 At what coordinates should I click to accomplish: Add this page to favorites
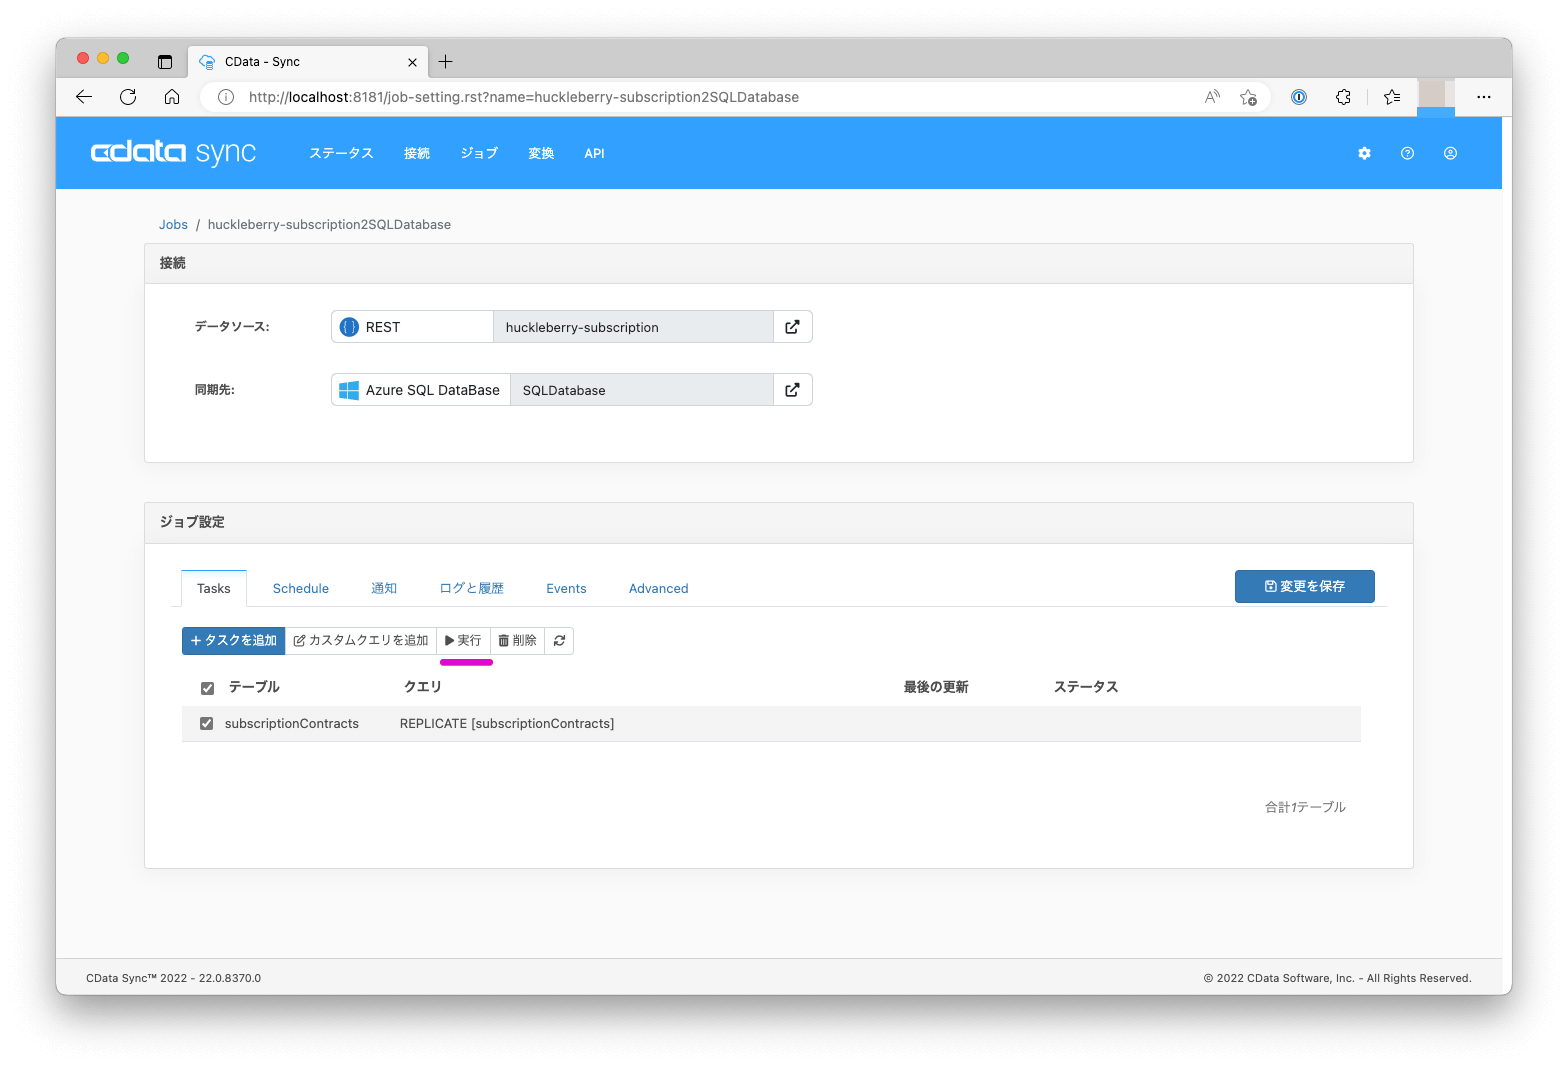click(1248, 97)
